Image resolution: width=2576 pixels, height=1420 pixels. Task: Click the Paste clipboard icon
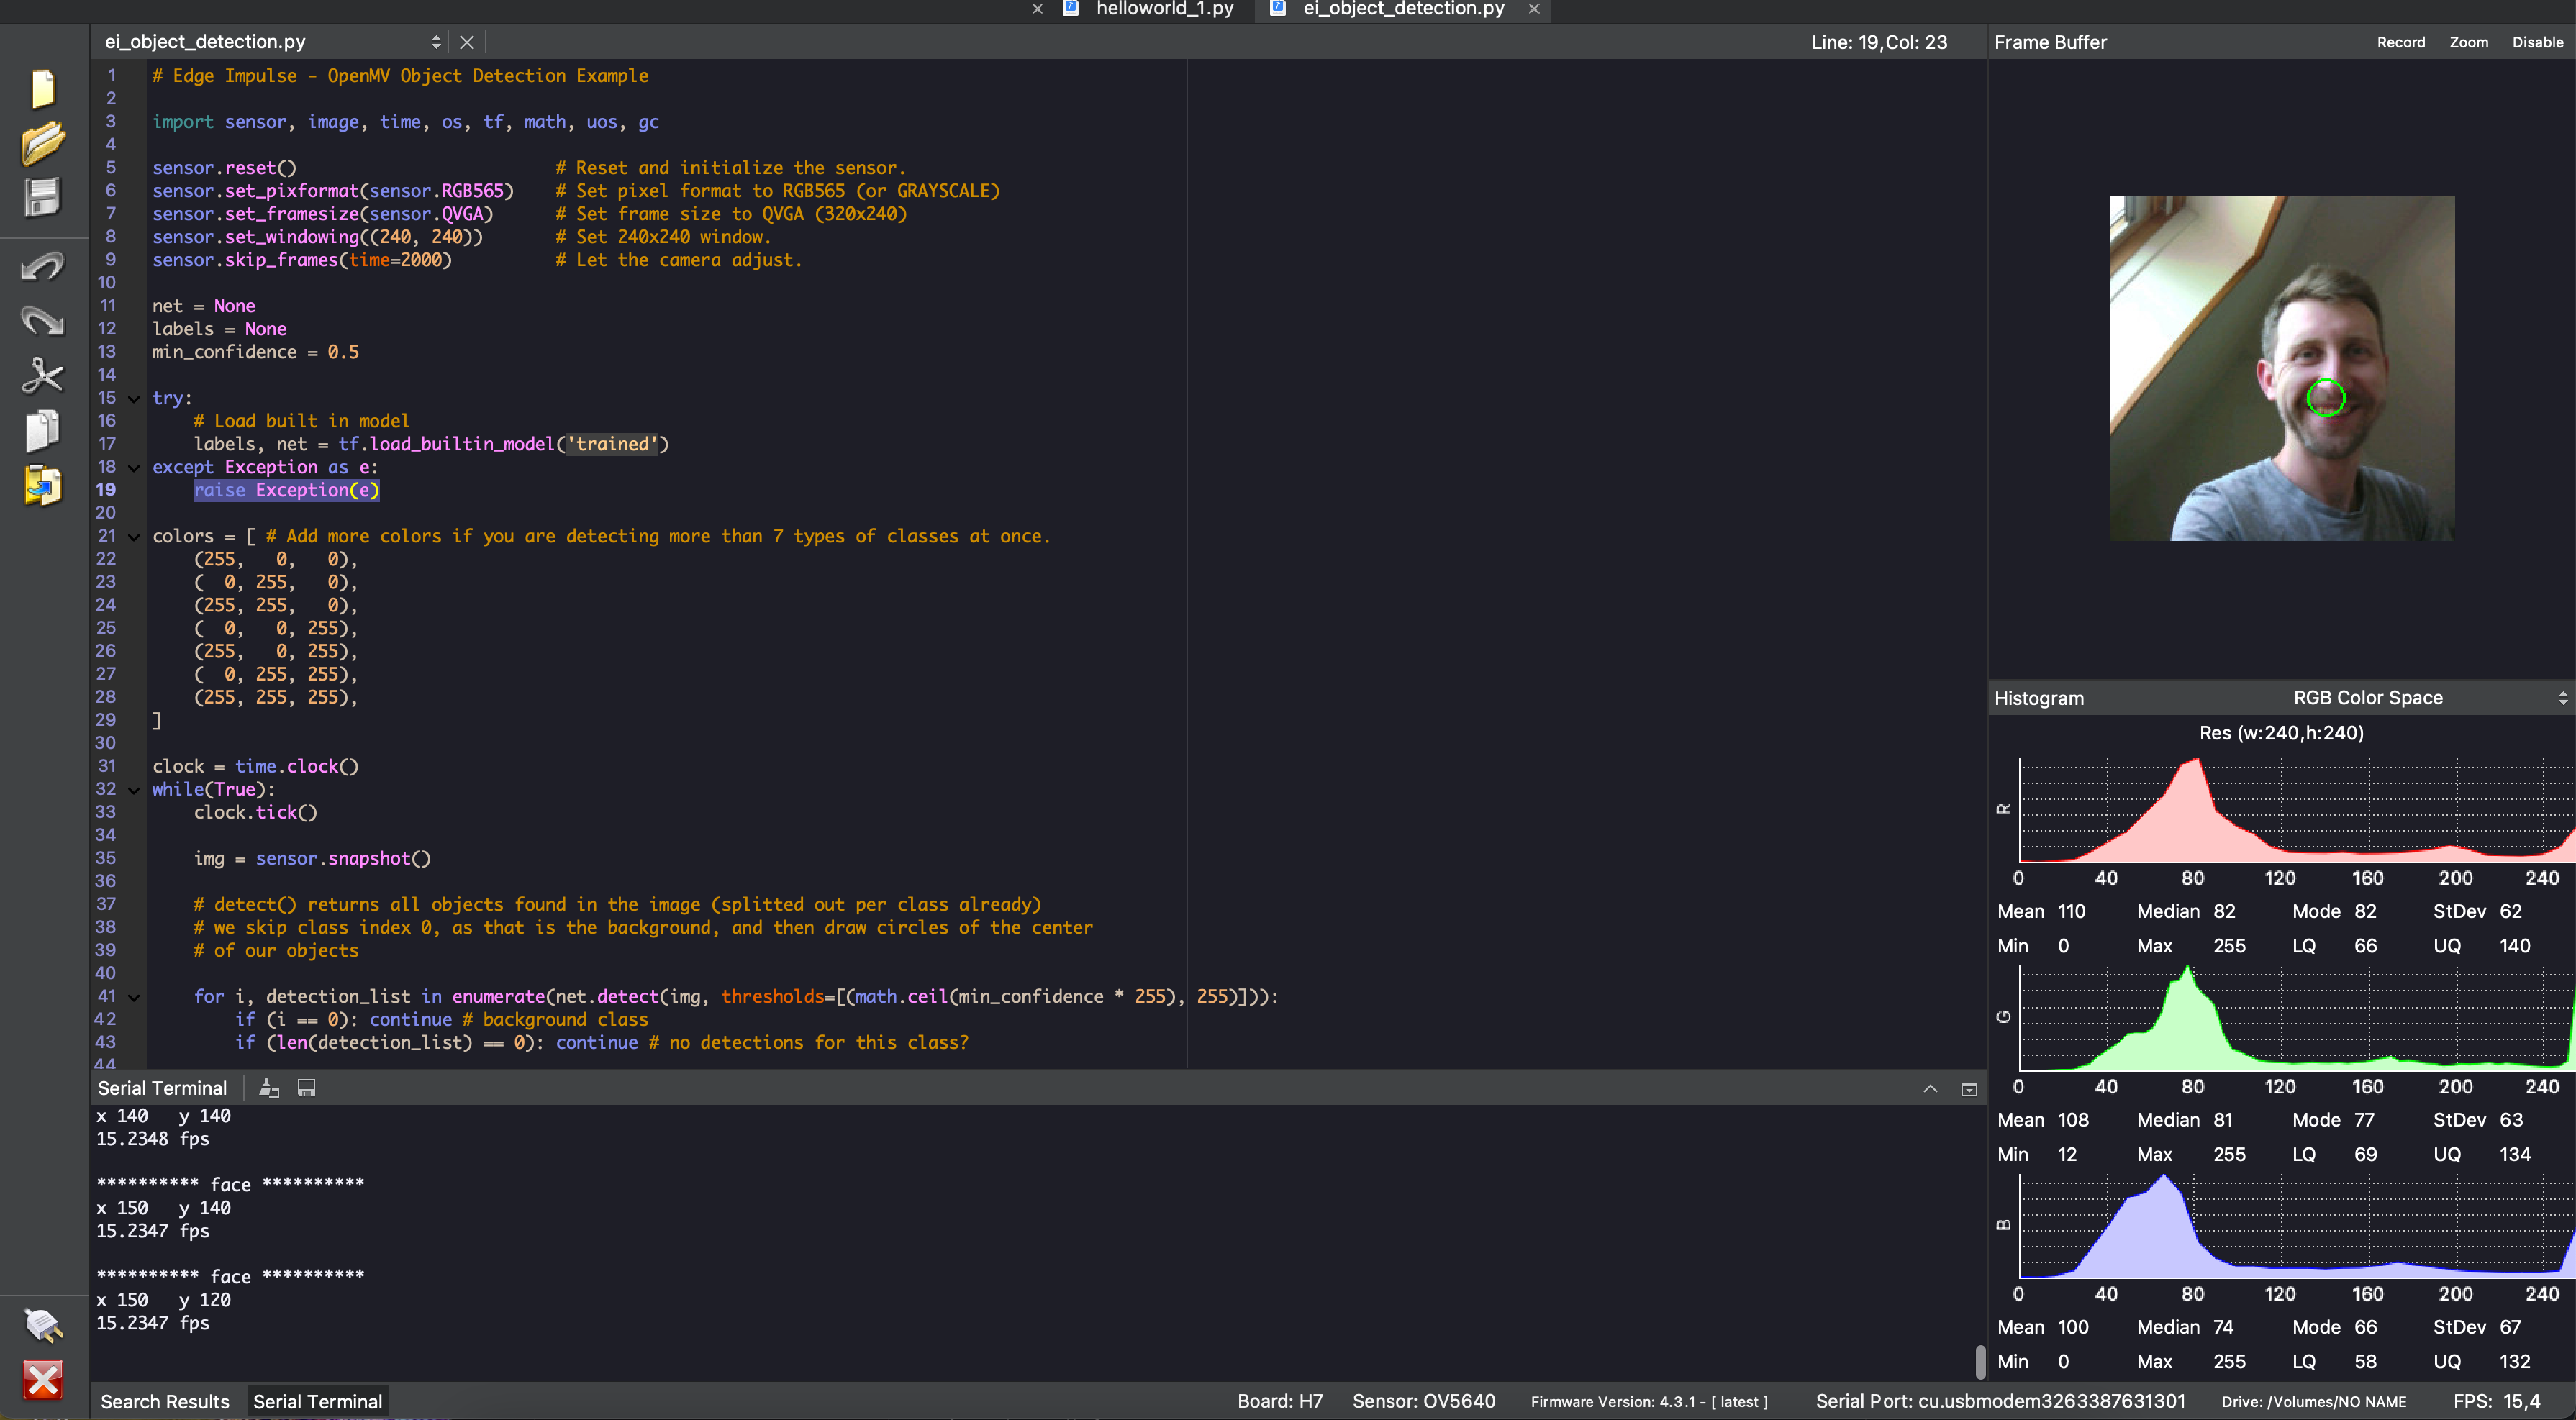pos(42,486)
